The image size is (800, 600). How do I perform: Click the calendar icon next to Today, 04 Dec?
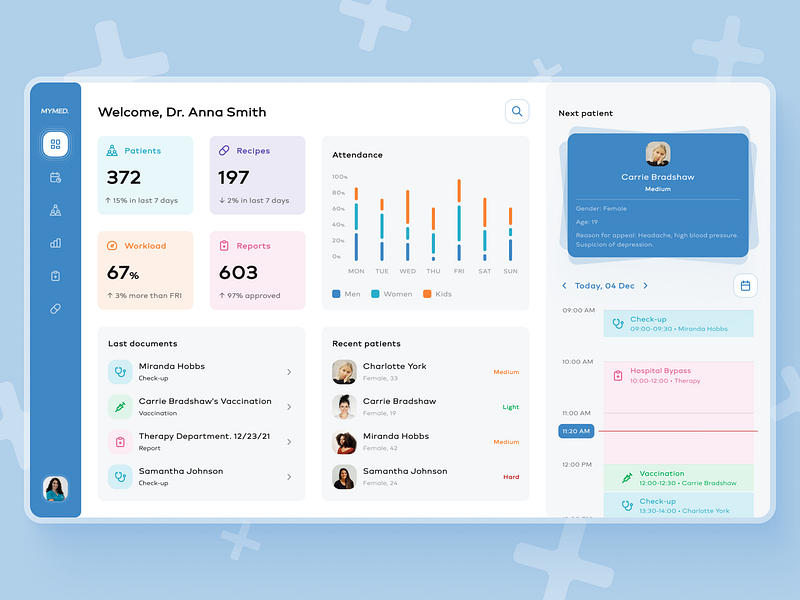coord(744,285)
